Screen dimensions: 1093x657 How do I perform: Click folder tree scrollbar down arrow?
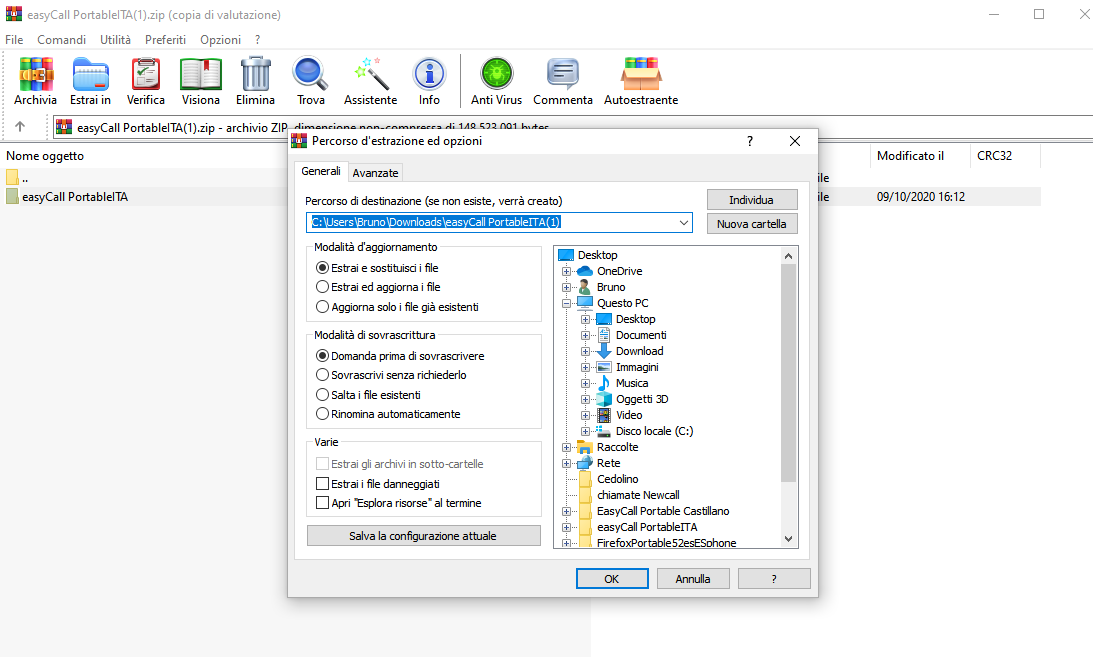point(788,539)
